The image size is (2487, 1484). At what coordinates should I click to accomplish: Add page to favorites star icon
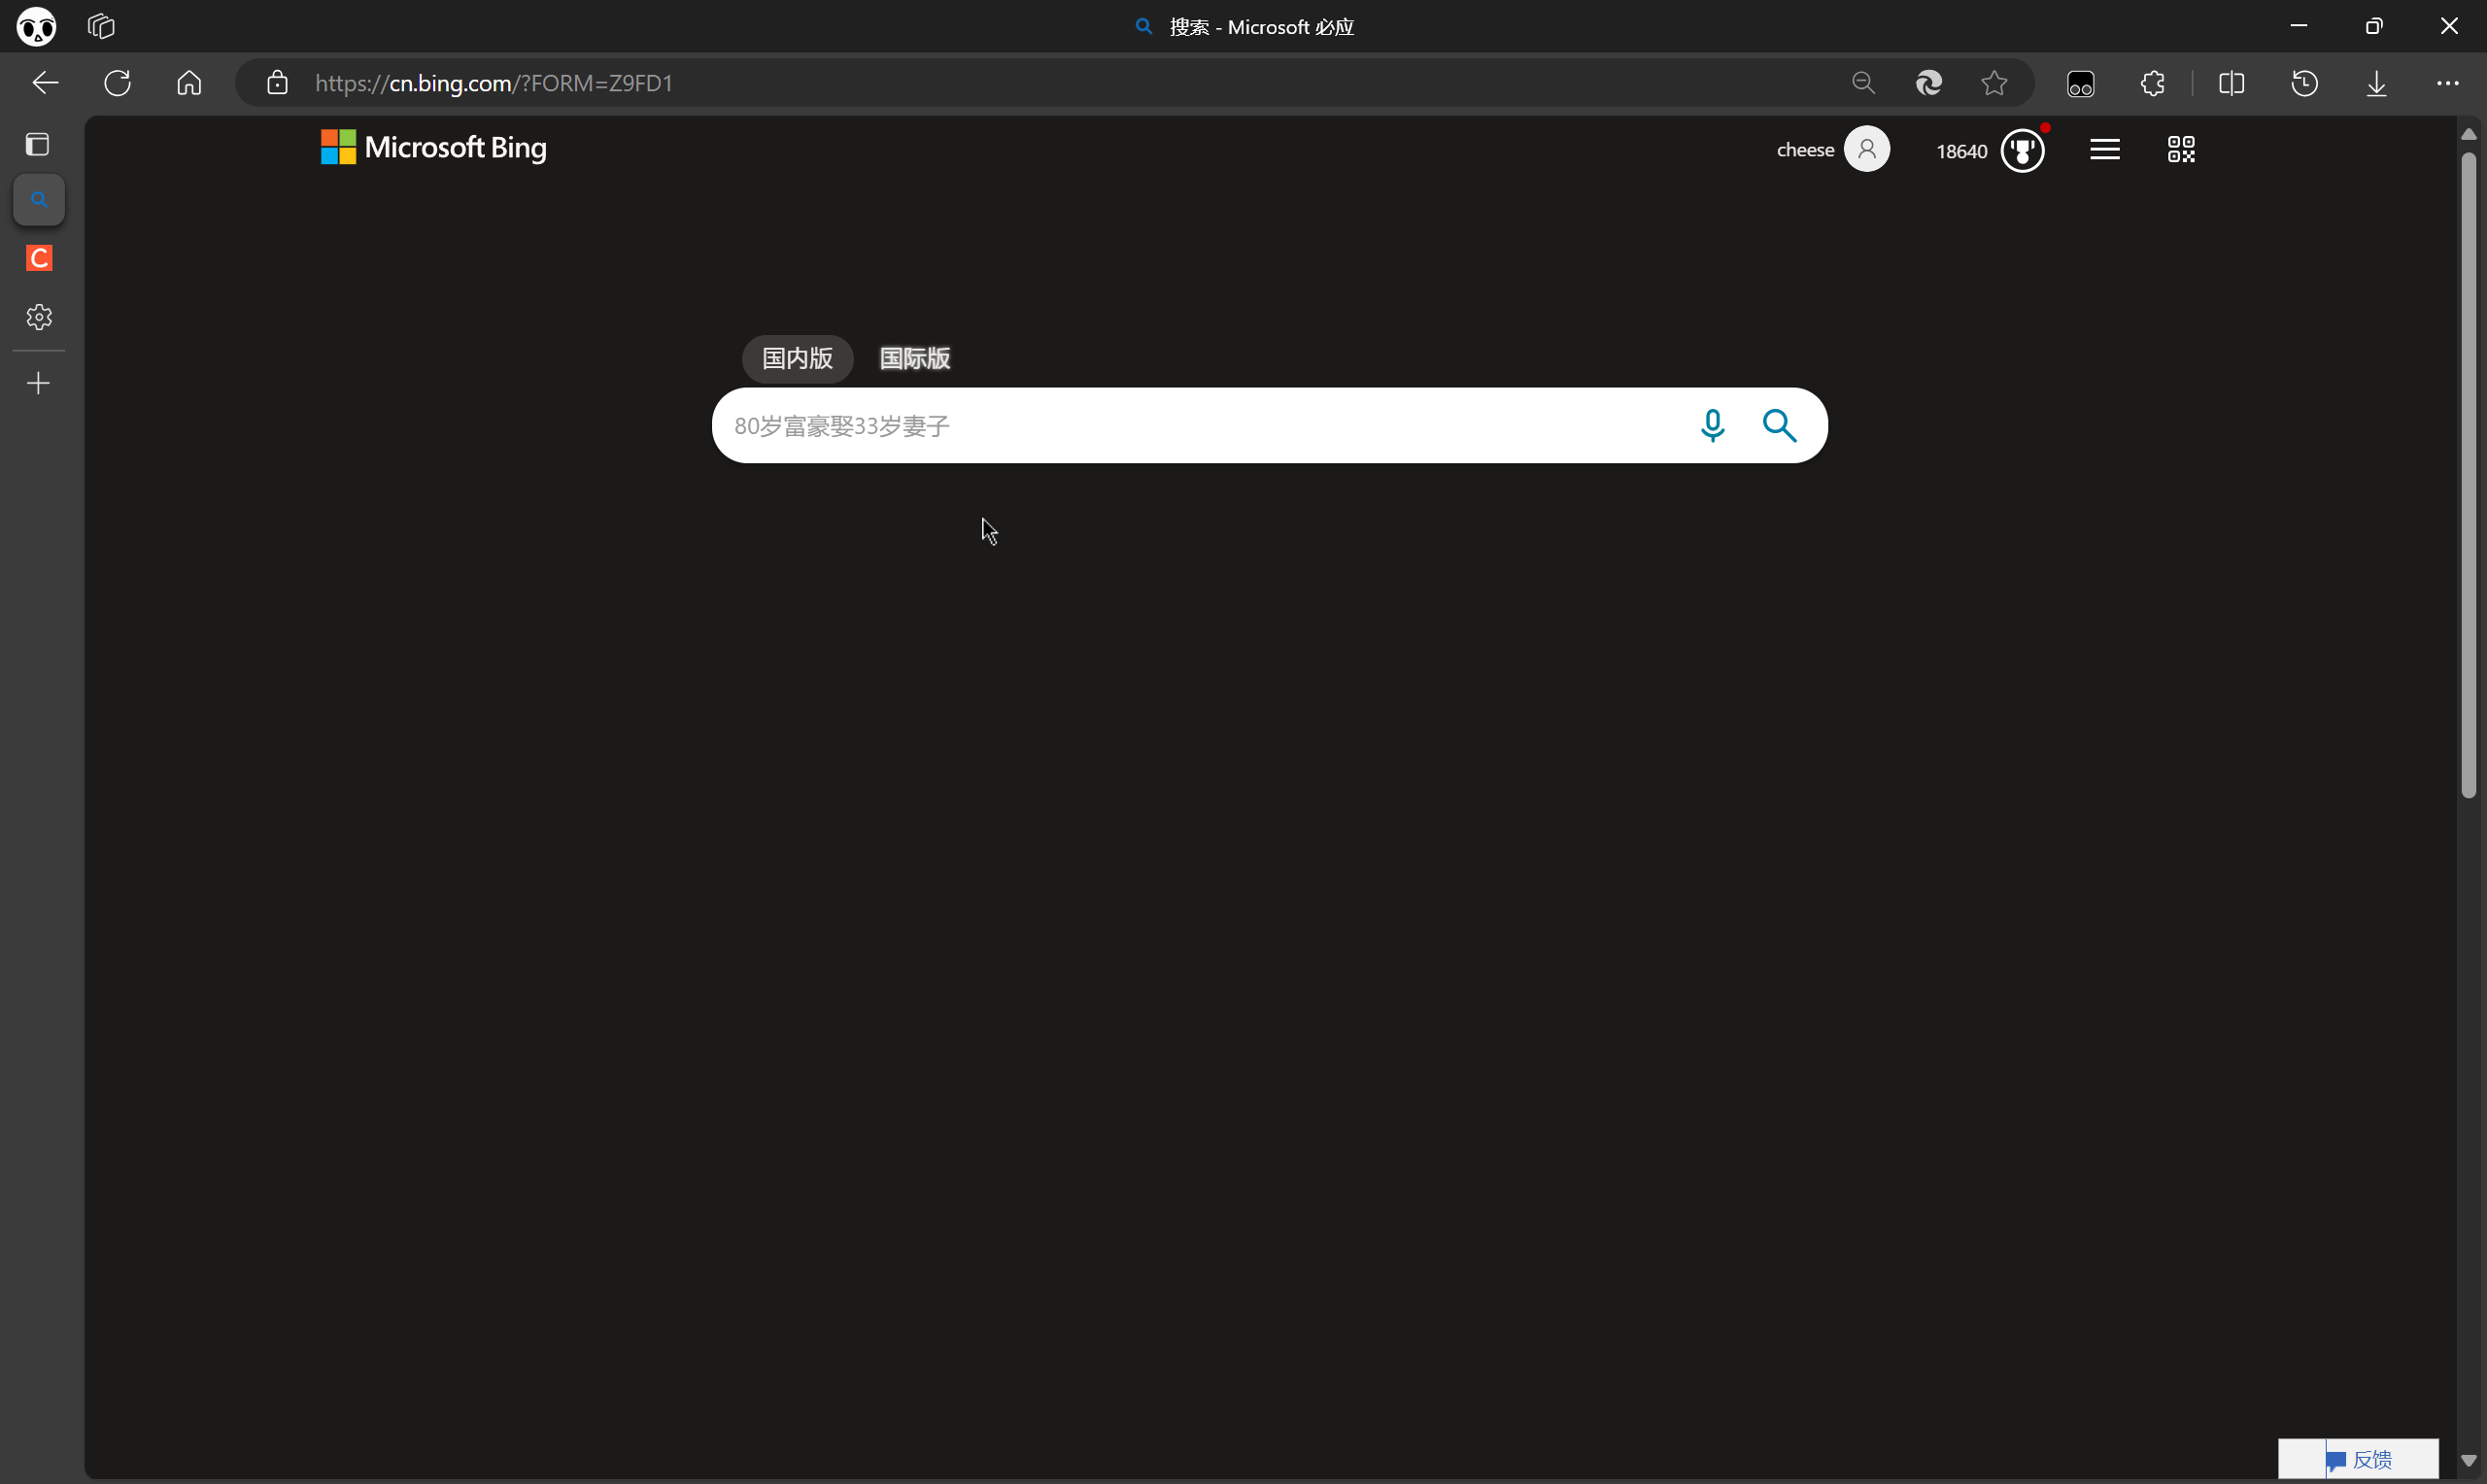(x=1994, y=83)
